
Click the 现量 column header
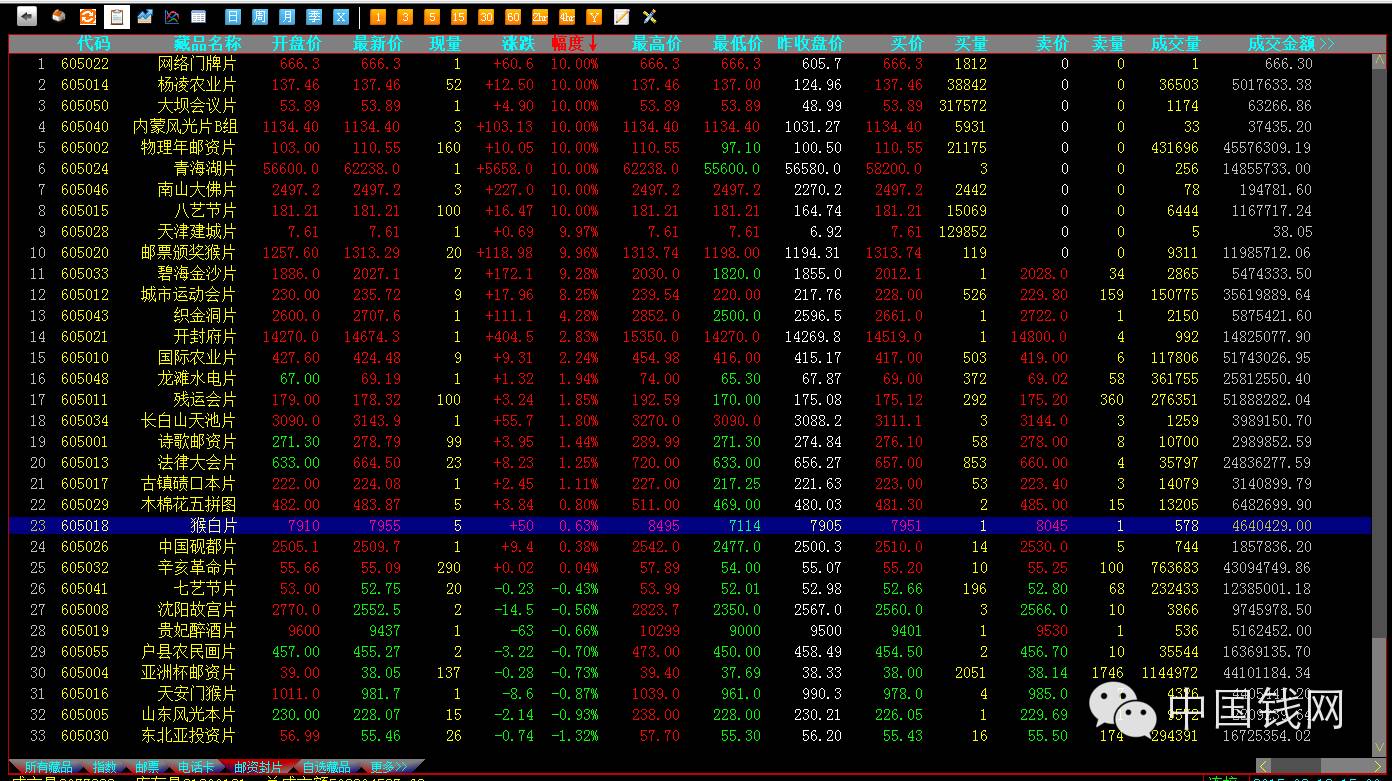446,44
